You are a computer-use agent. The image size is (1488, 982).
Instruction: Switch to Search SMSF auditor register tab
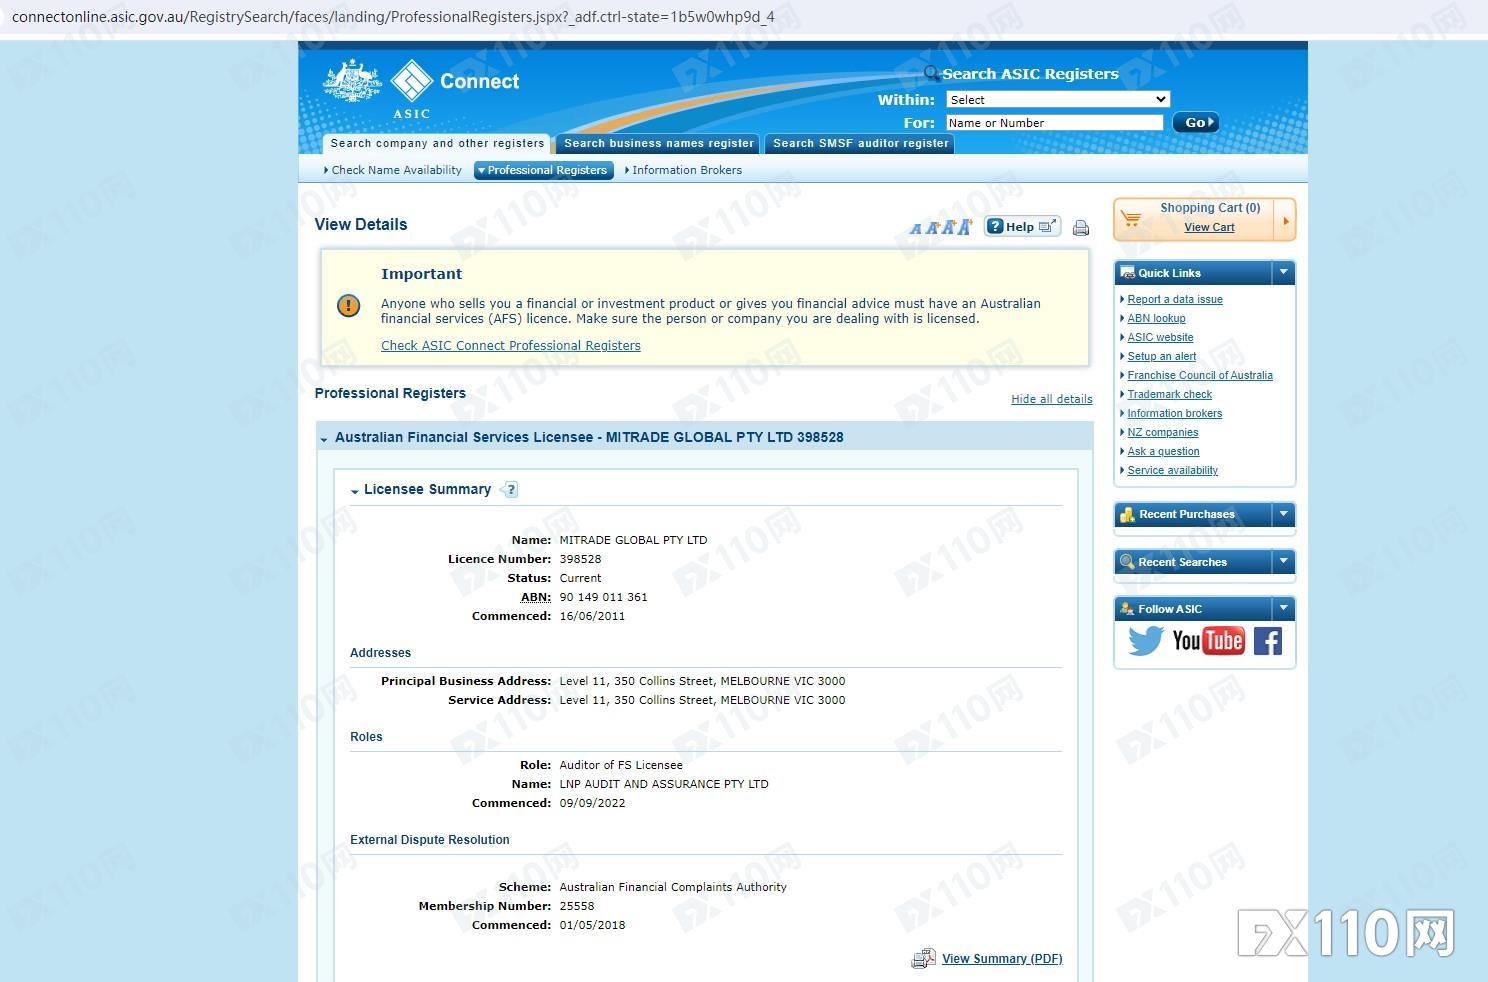tap(860, 144)
